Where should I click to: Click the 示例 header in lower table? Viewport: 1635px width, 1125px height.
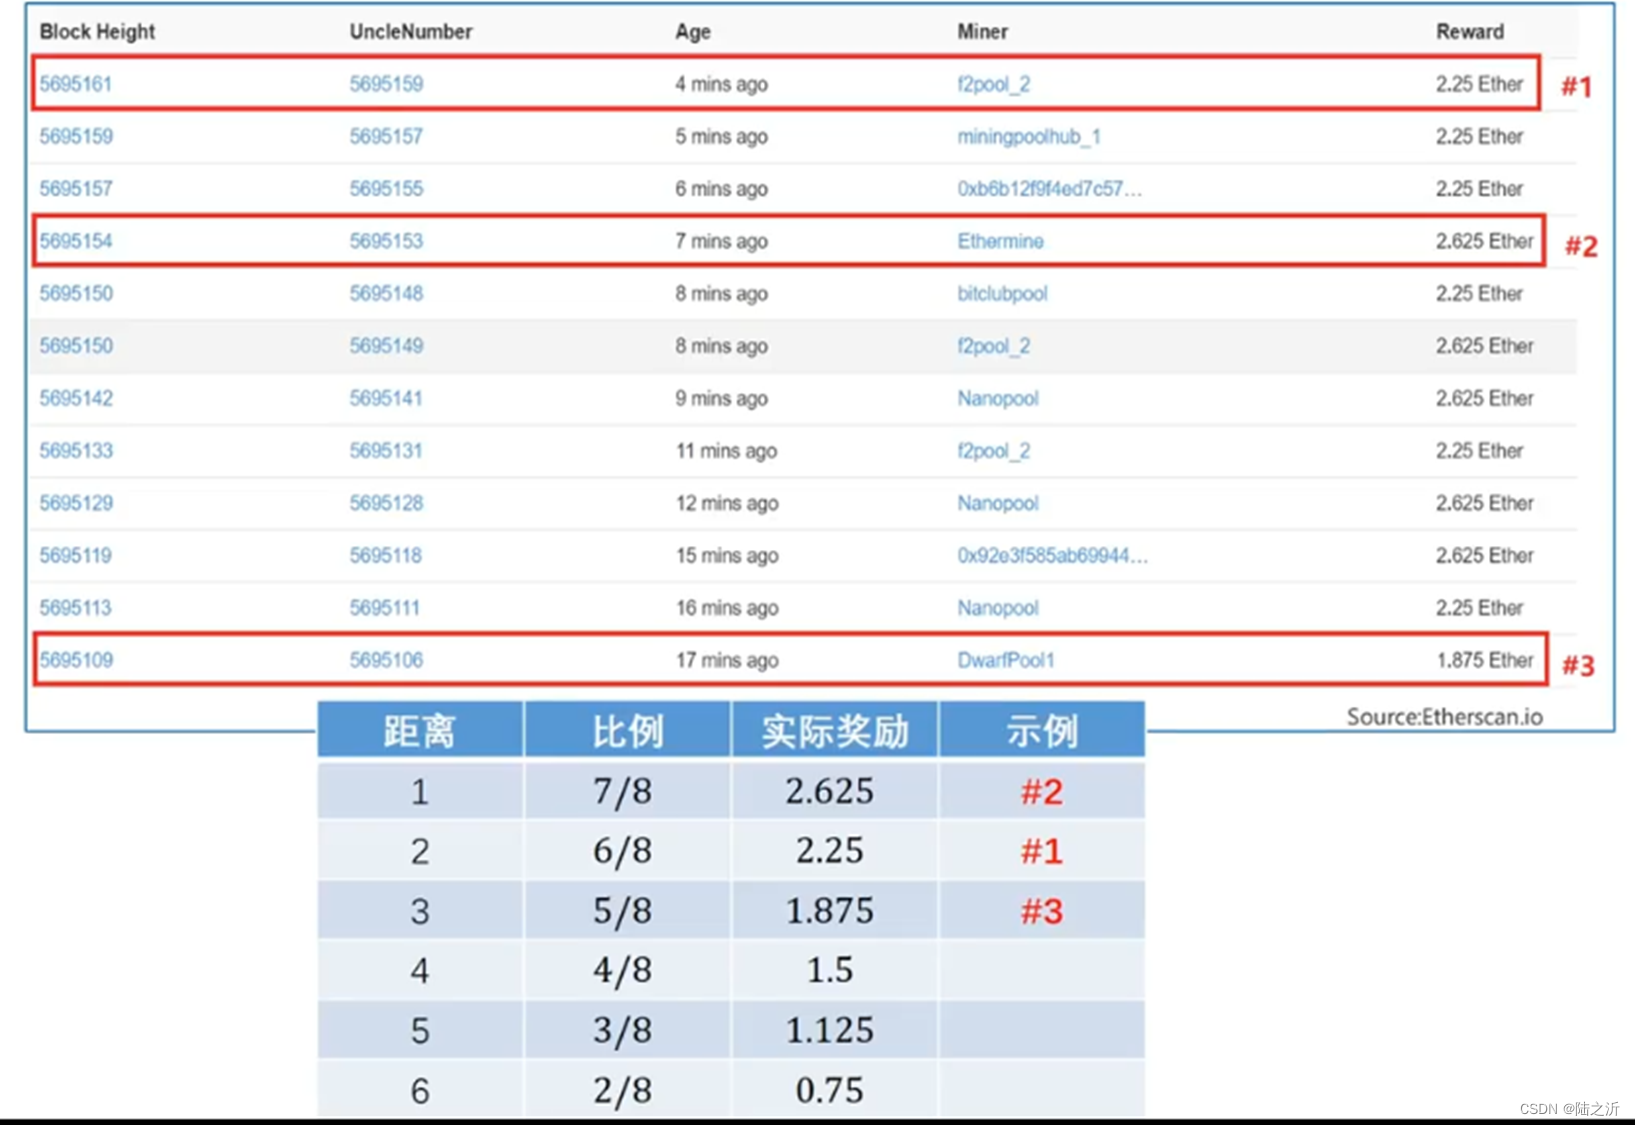(1041, 731)
